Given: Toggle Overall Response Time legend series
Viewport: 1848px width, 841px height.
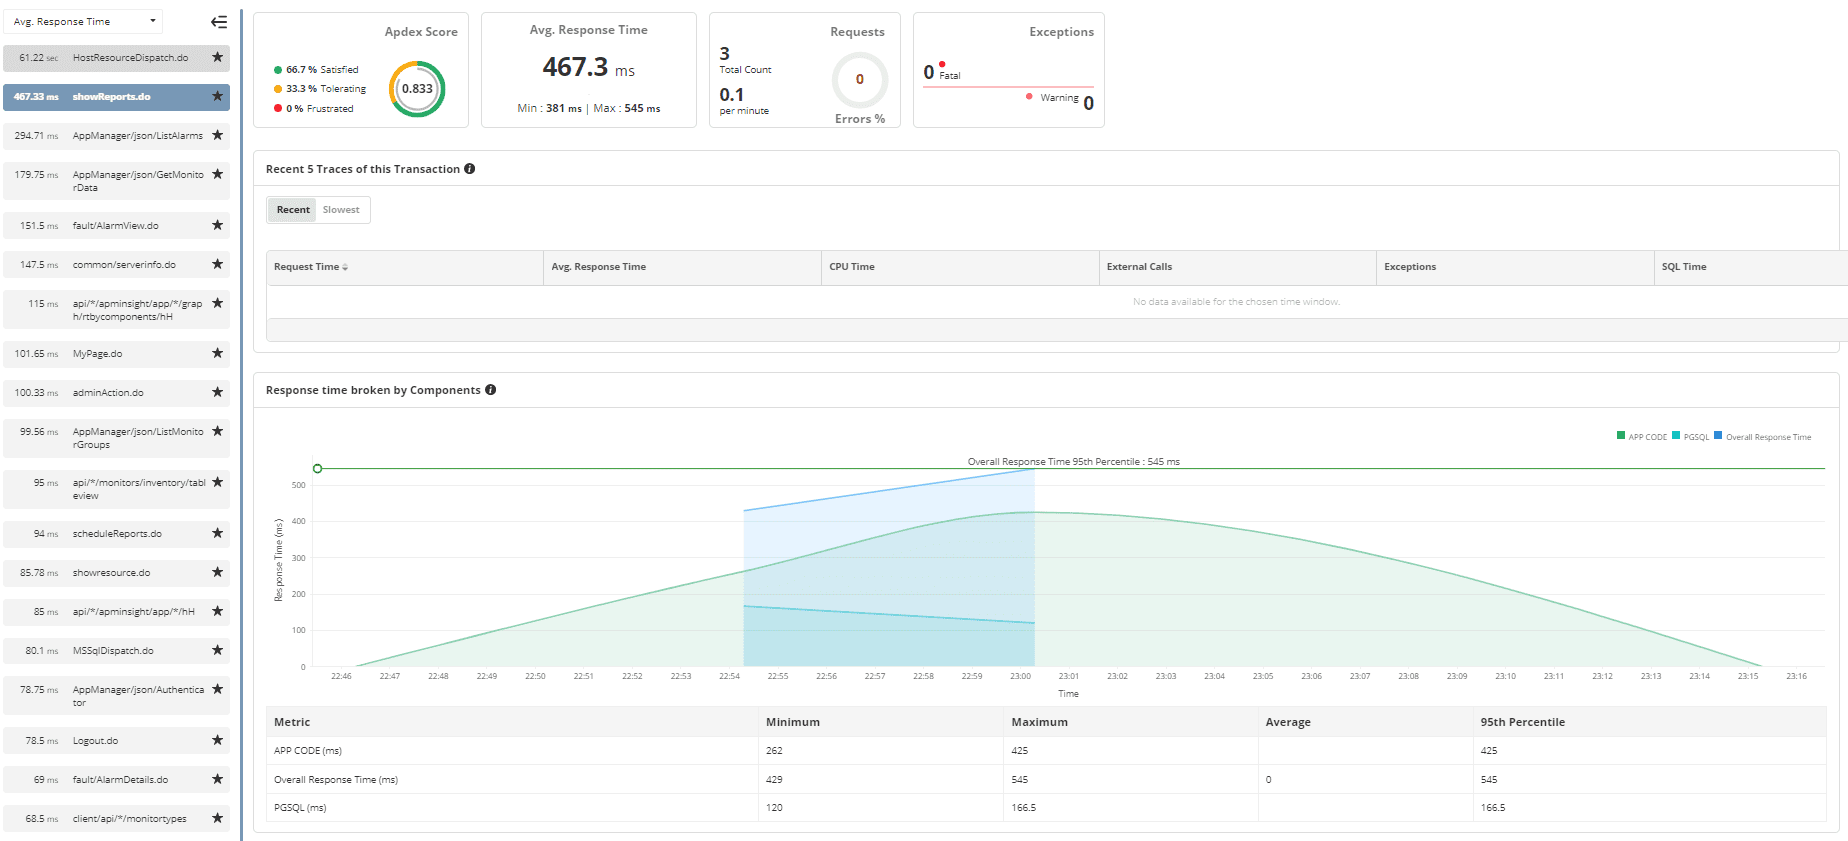Looking at the screenshot, I should (1762, 437).
